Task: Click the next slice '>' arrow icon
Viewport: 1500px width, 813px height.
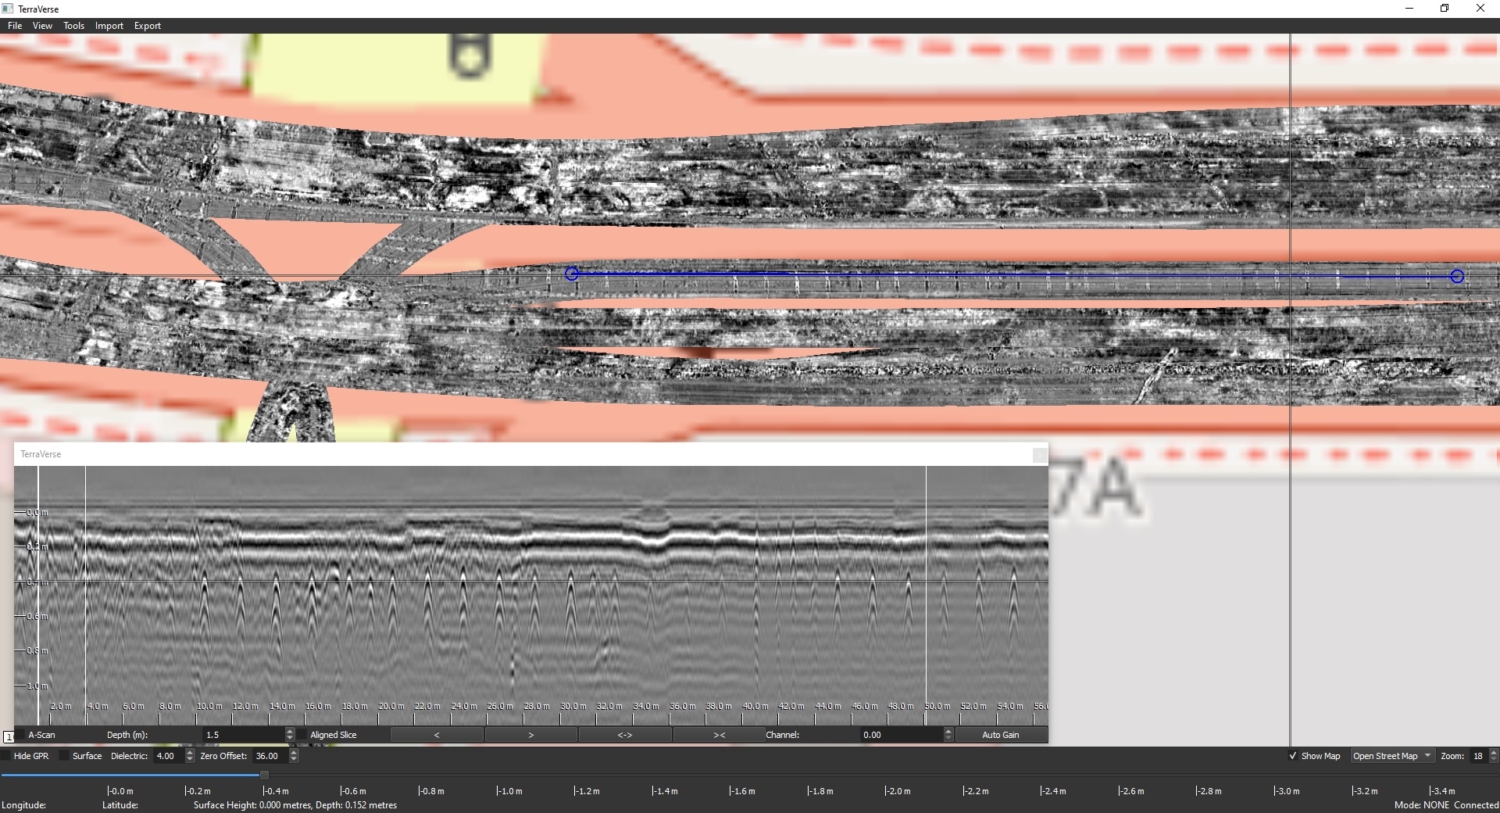Action: (529, 734)
